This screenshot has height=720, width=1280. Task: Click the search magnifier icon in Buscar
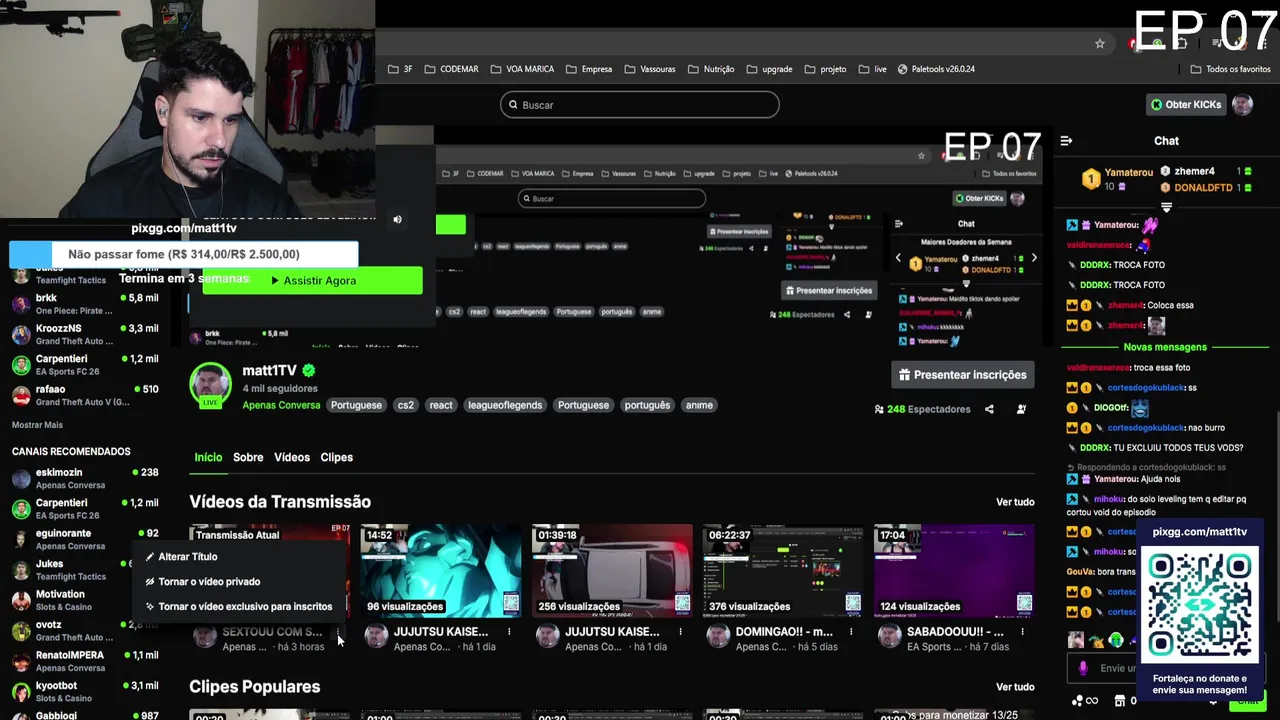[x=513, y=105]
